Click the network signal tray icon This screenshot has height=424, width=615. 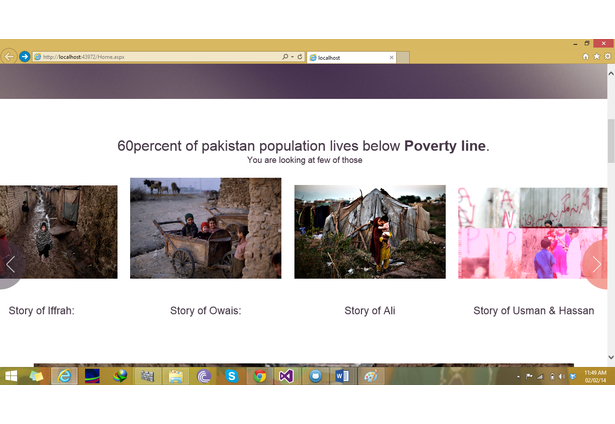(540, 377)
